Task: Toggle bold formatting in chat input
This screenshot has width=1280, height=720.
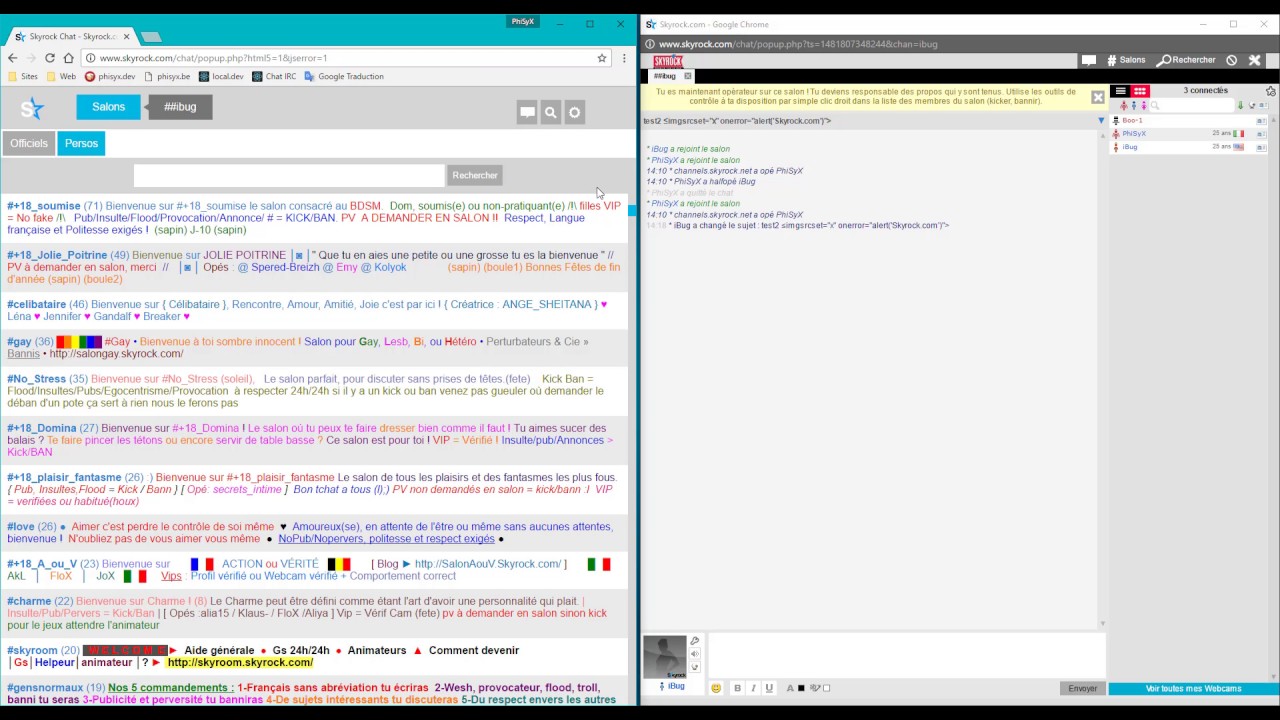Action: click(x=737, y=688)
